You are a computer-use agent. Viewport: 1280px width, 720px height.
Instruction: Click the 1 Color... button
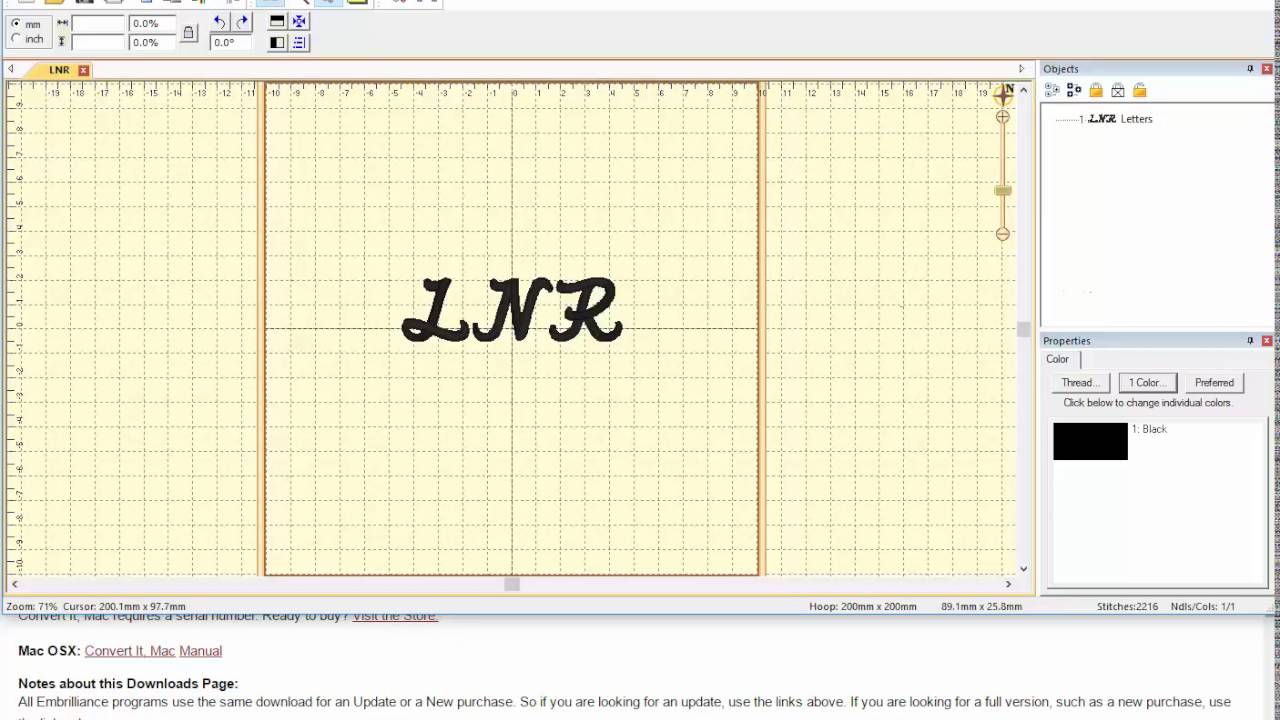point(1147,383)
